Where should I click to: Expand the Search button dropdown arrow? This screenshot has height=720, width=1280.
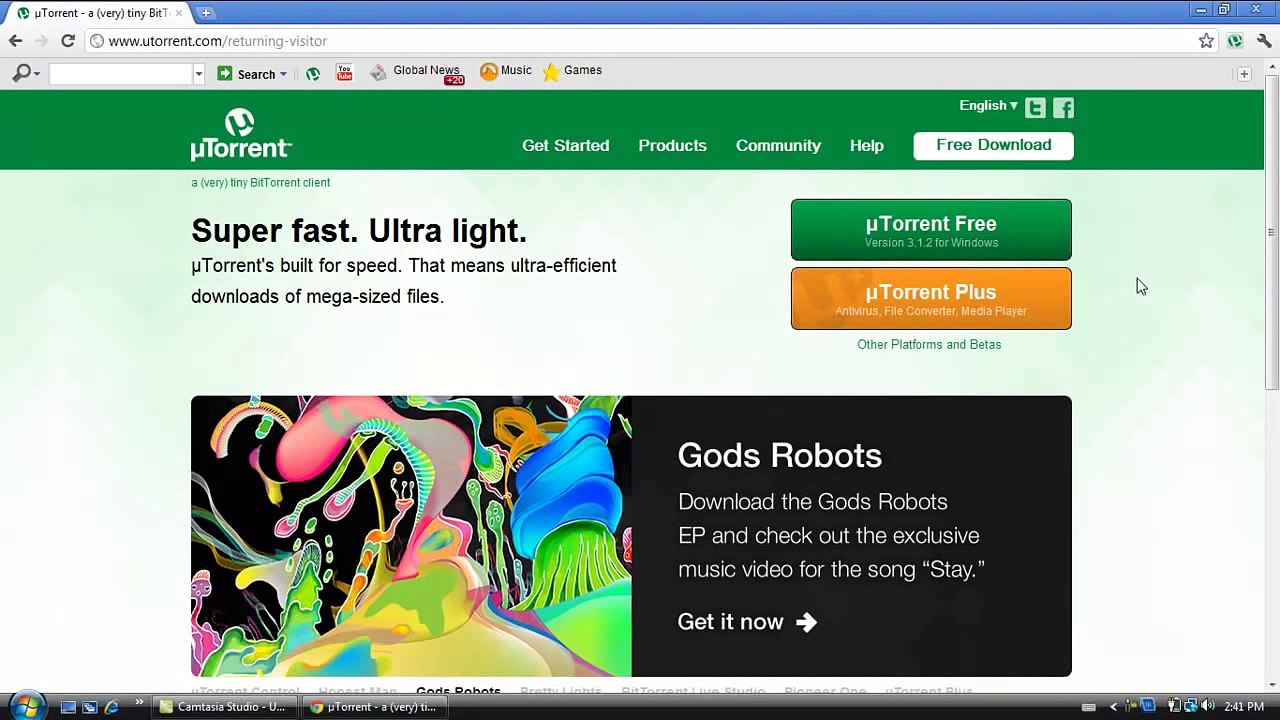point(283,74)
